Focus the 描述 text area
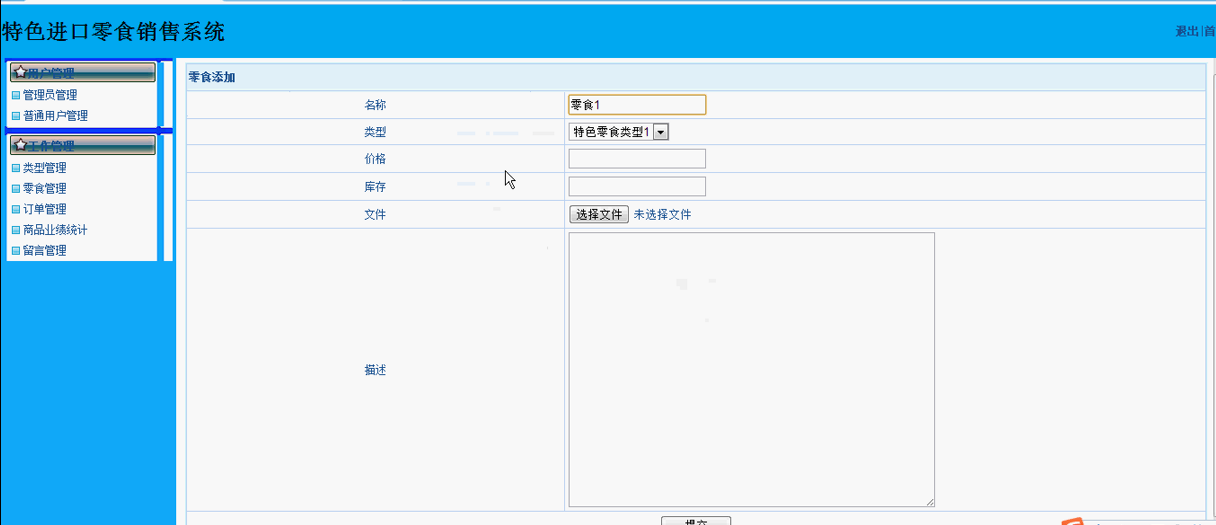 (x=751, y=370)
